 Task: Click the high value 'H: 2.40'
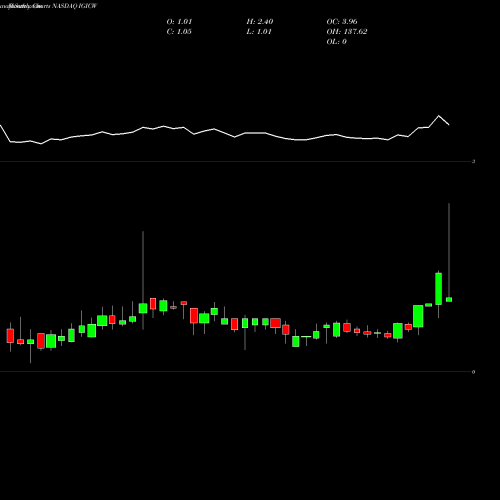pos(260,22)
